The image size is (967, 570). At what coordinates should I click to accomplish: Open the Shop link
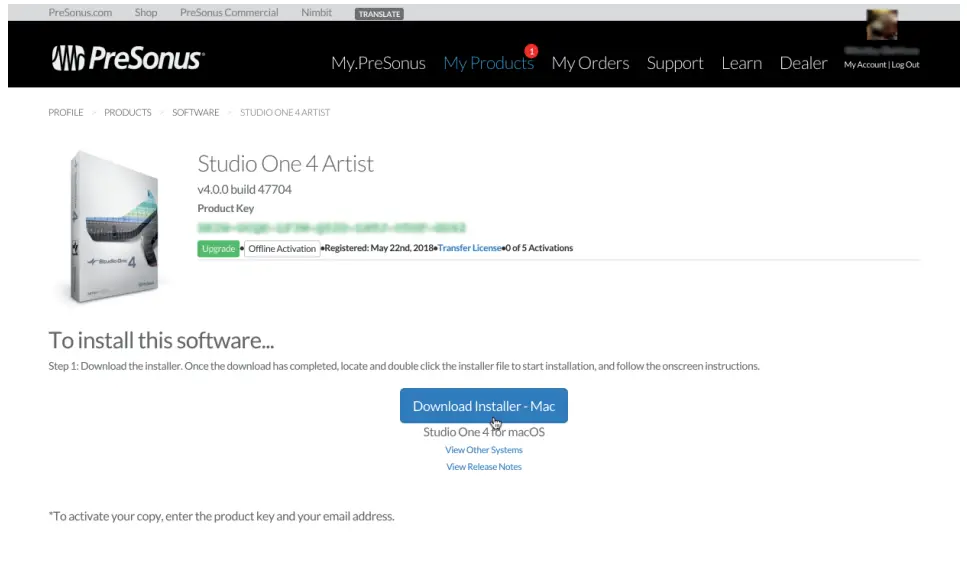click(146, 12)
